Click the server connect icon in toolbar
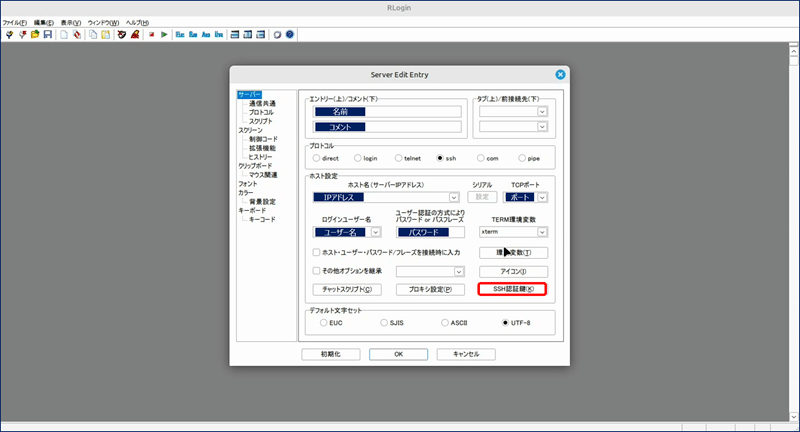Screen dimensions: 800x432 (9, 35)
